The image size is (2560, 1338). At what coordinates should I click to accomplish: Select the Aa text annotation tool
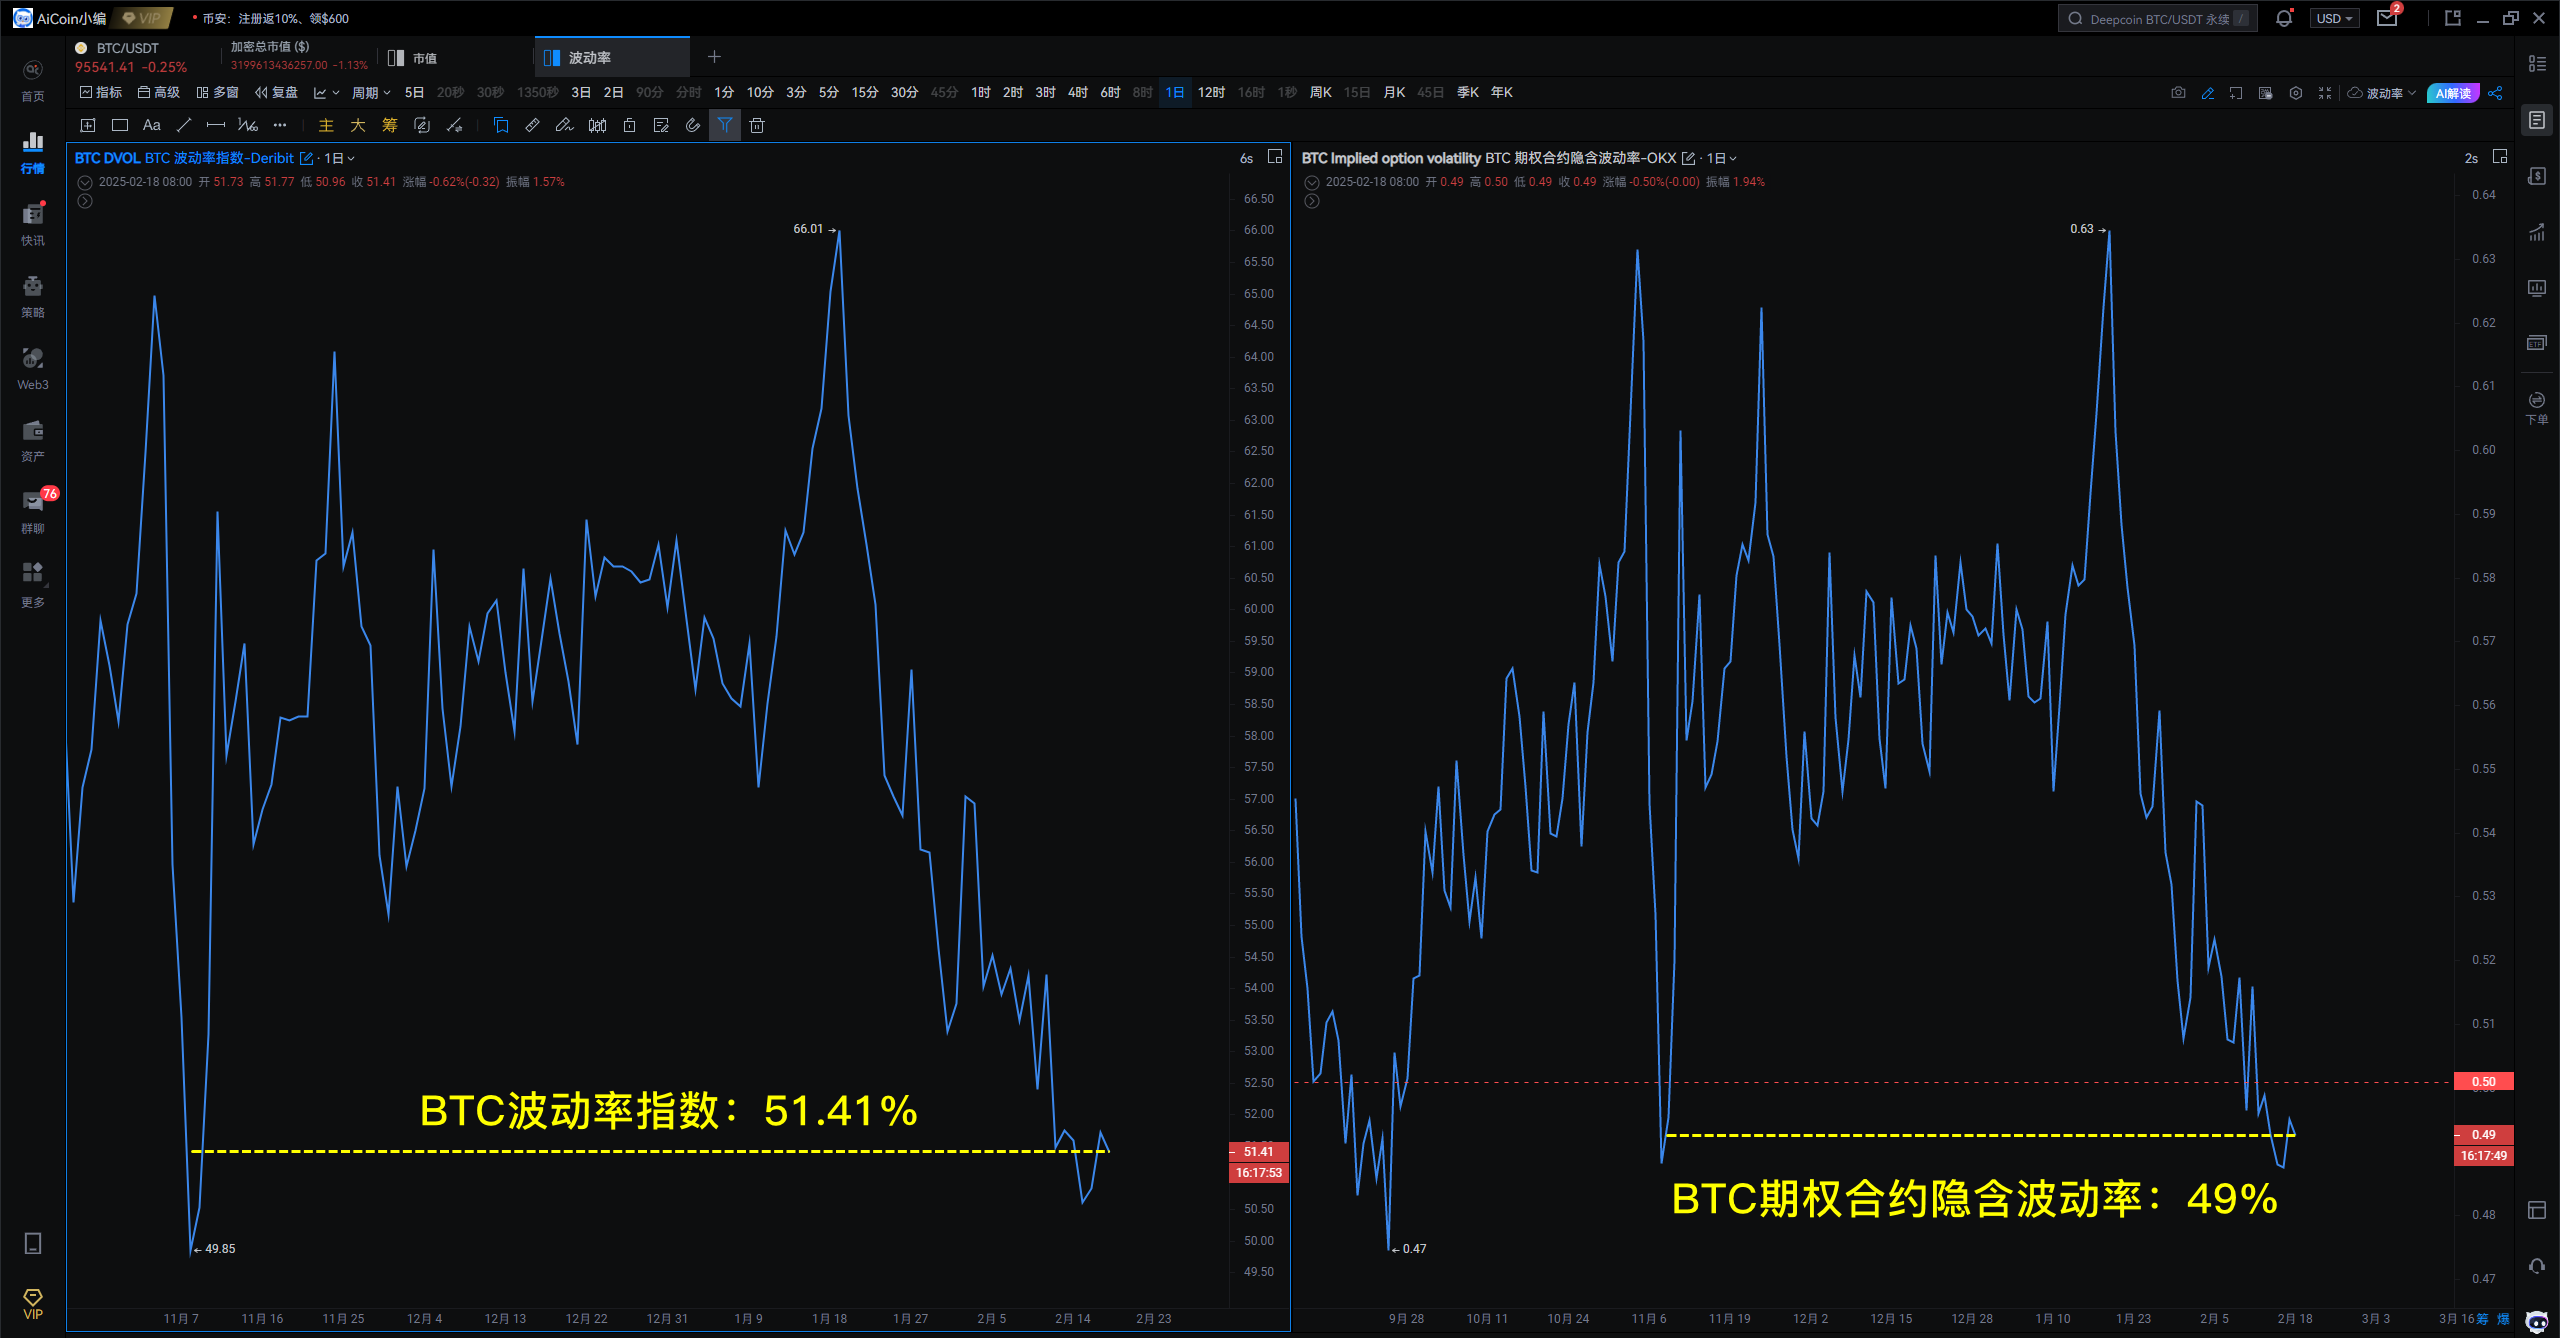click(152, 125)
